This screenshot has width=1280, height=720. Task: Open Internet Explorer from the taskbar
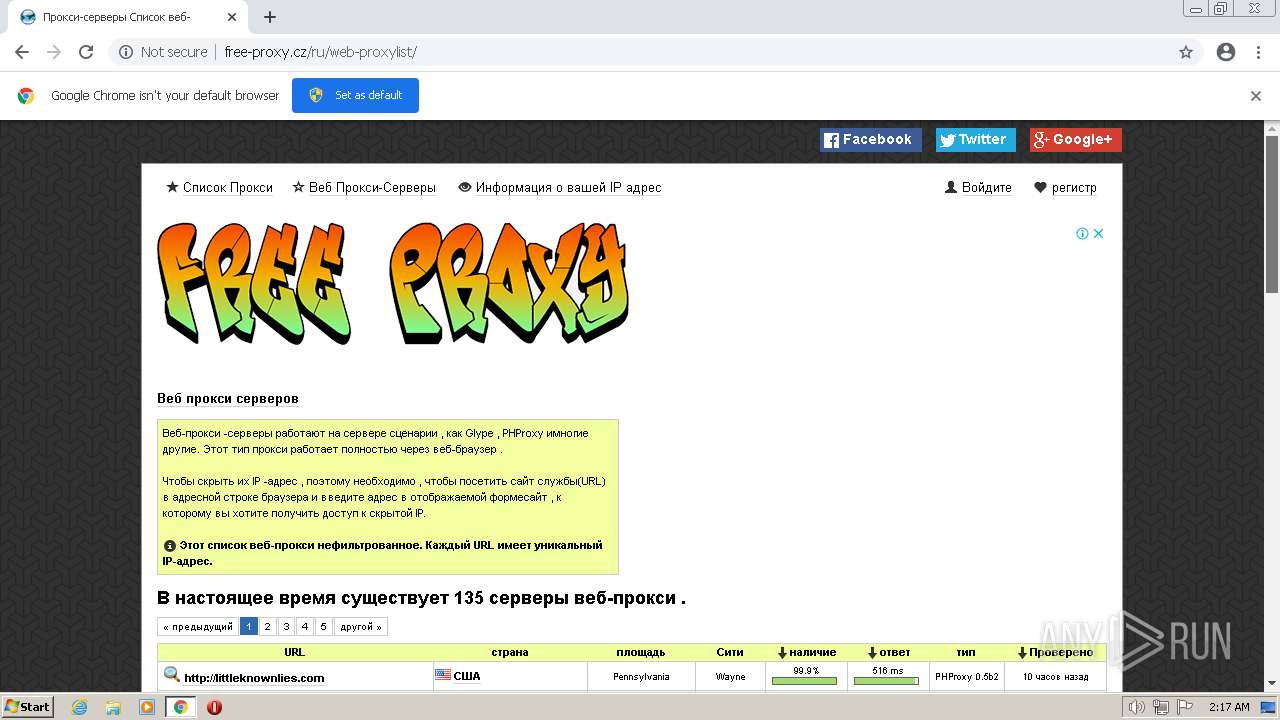tap(80, 707)
